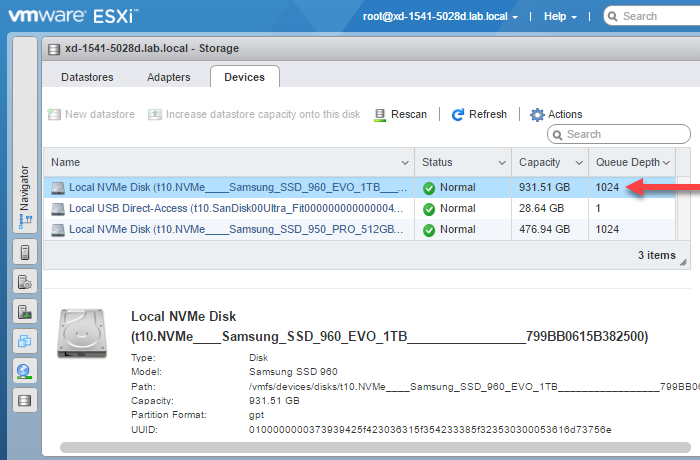Select the Local USB Direct-Access SanDisk row
The height and width of the screenshot is (460, 700).
tap(359, 209)
